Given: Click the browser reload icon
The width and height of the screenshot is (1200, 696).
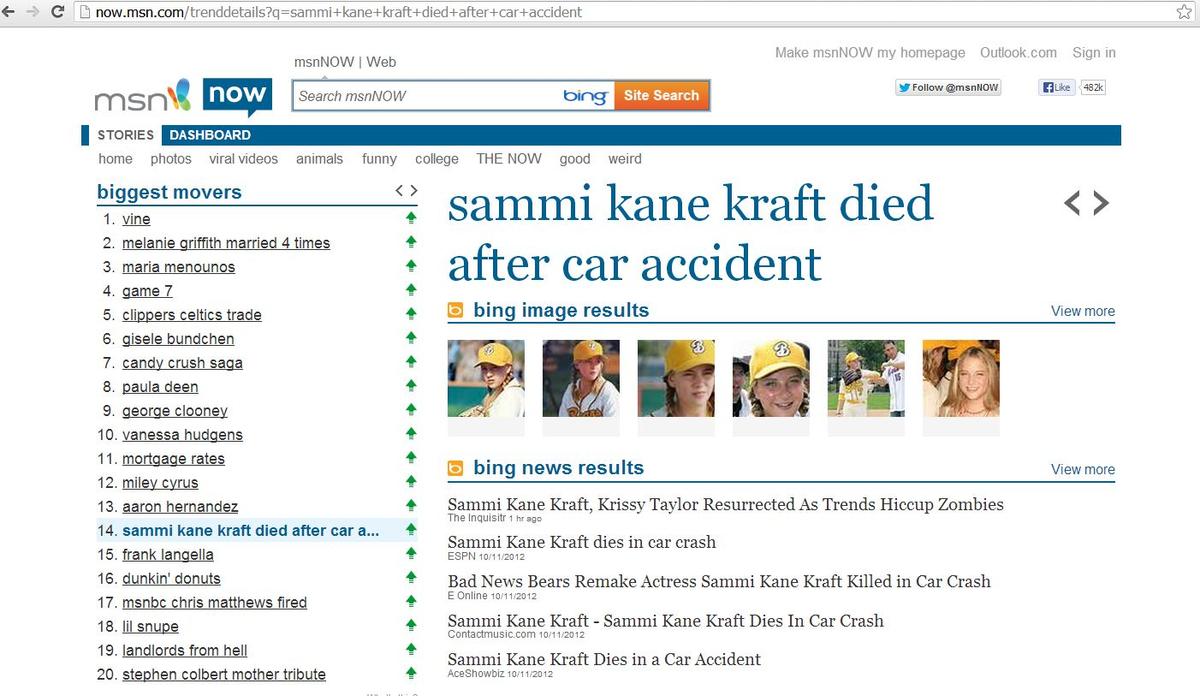Looking at the screenshot, I should [57, 12].
